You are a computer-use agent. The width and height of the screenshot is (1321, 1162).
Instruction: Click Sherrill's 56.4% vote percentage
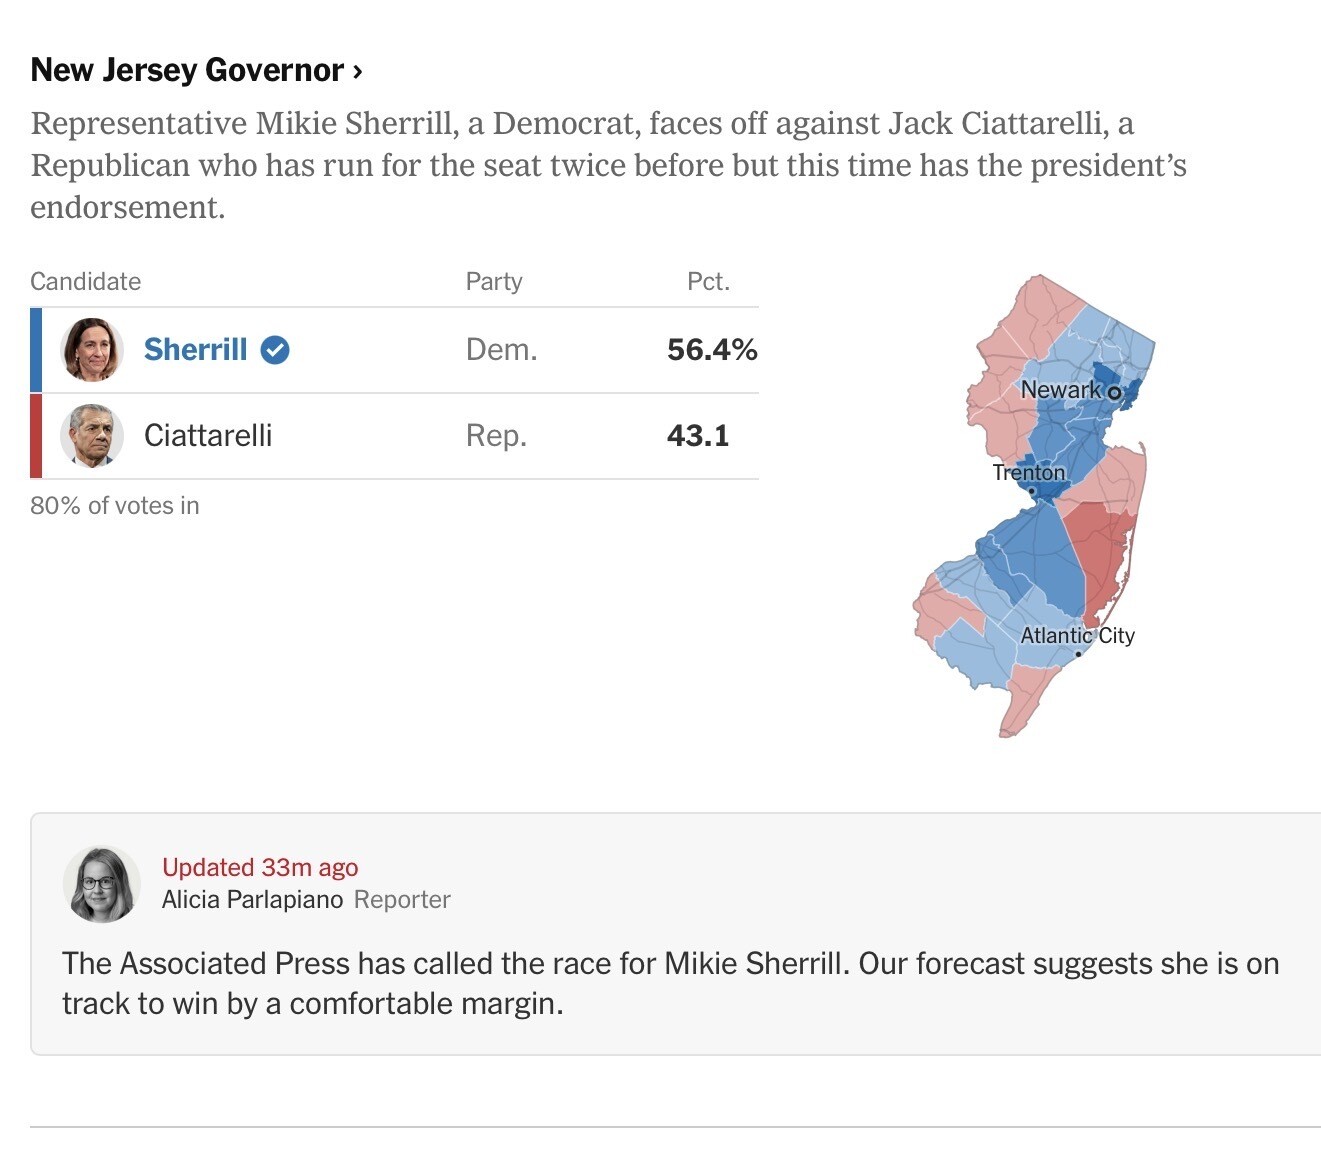pyautogui.click(x=712, y=350)
